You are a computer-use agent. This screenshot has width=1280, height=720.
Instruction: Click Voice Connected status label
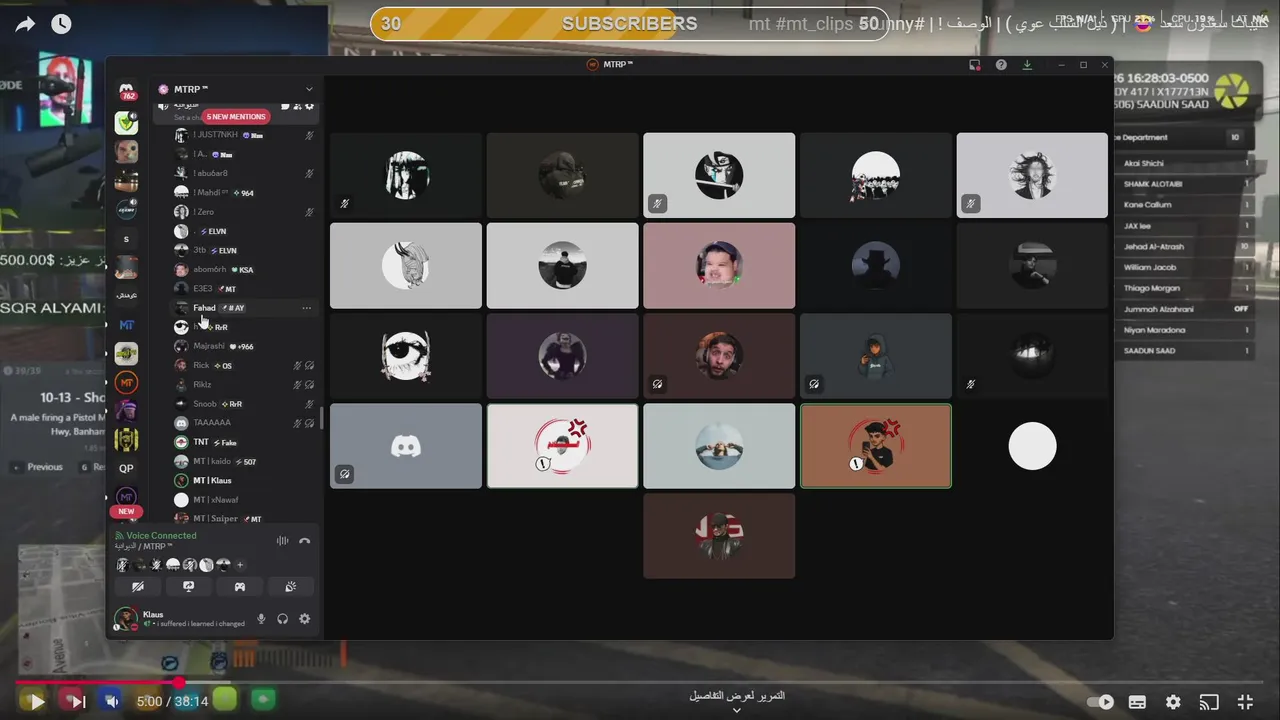(x=161, y=536)
